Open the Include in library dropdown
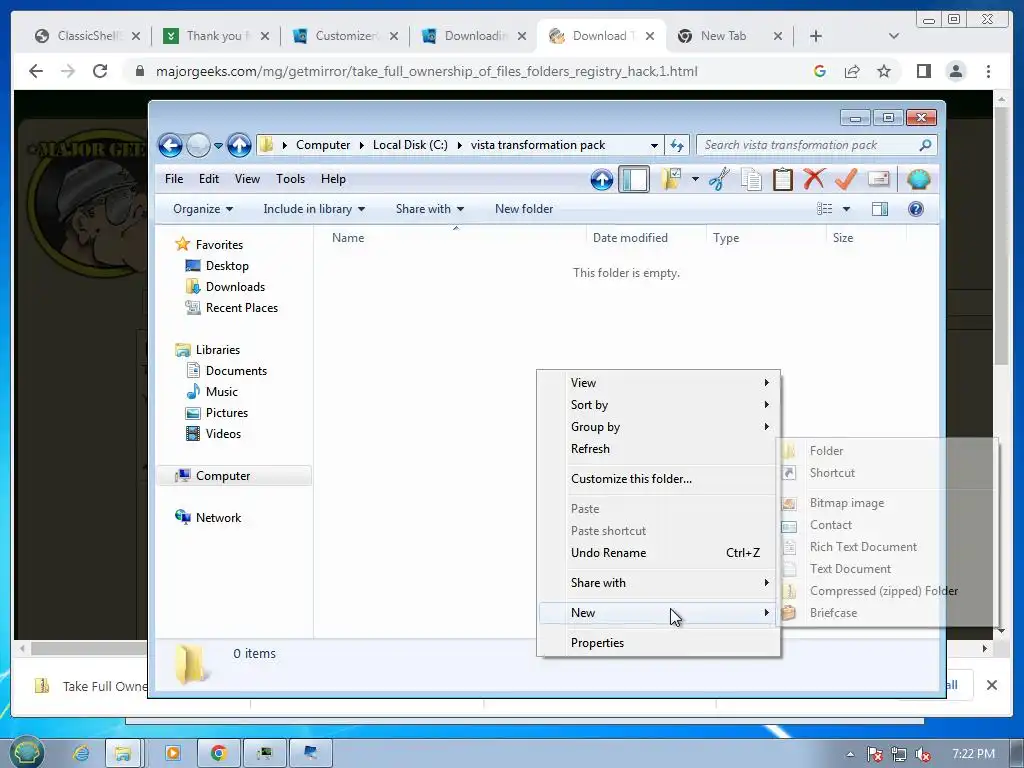 (314, 209)
